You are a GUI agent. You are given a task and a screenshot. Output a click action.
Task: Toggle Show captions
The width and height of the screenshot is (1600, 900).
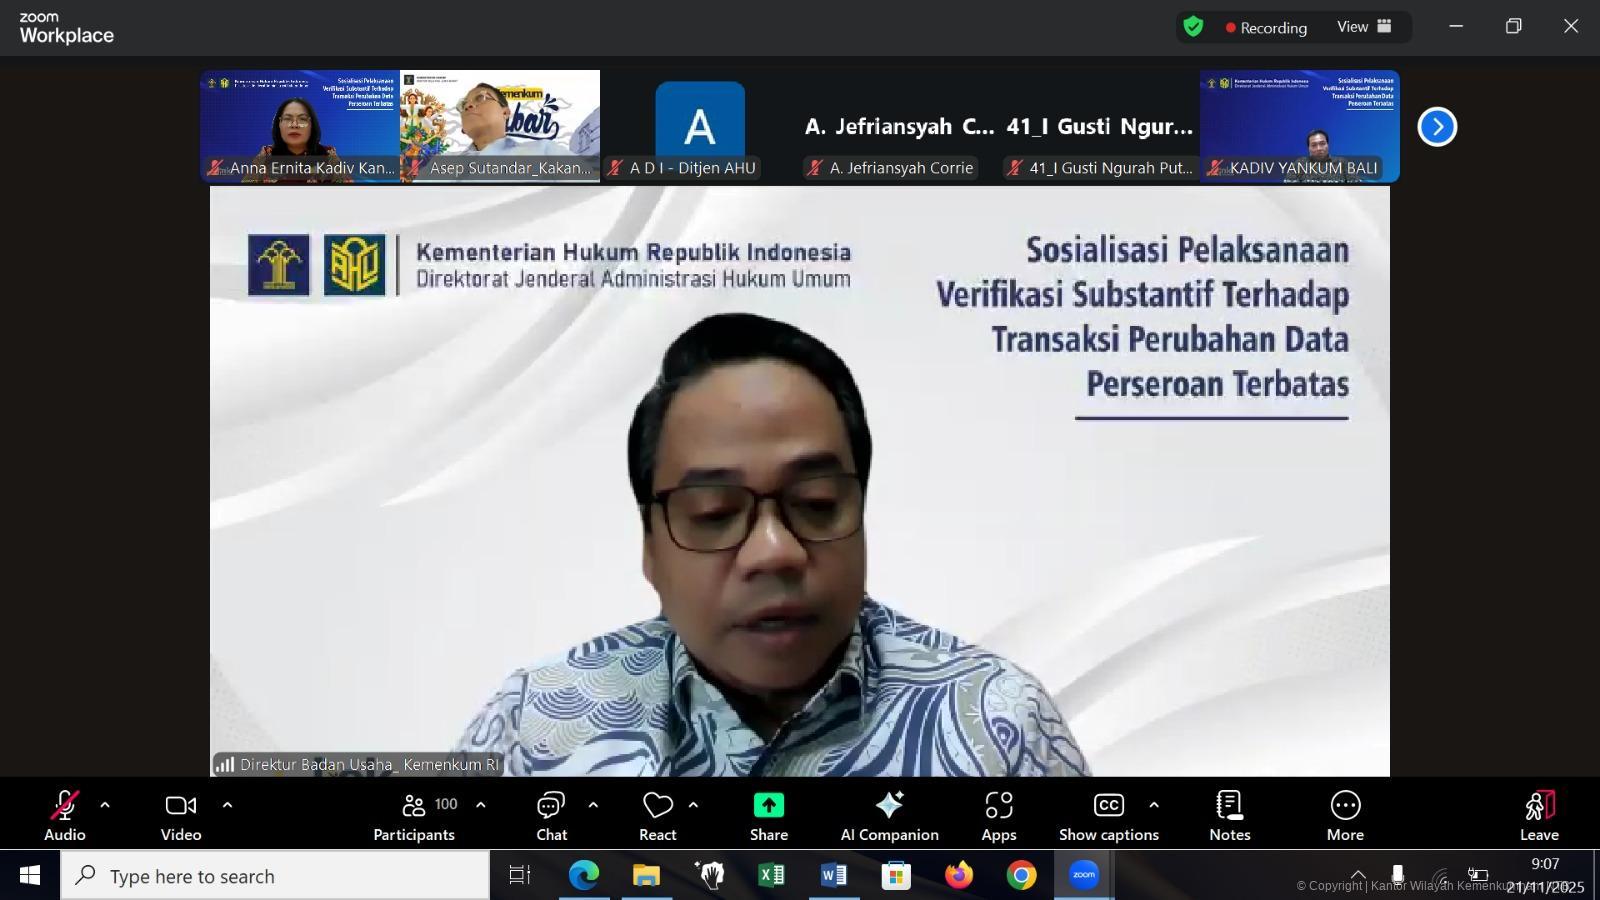(x=1108, y=816)
